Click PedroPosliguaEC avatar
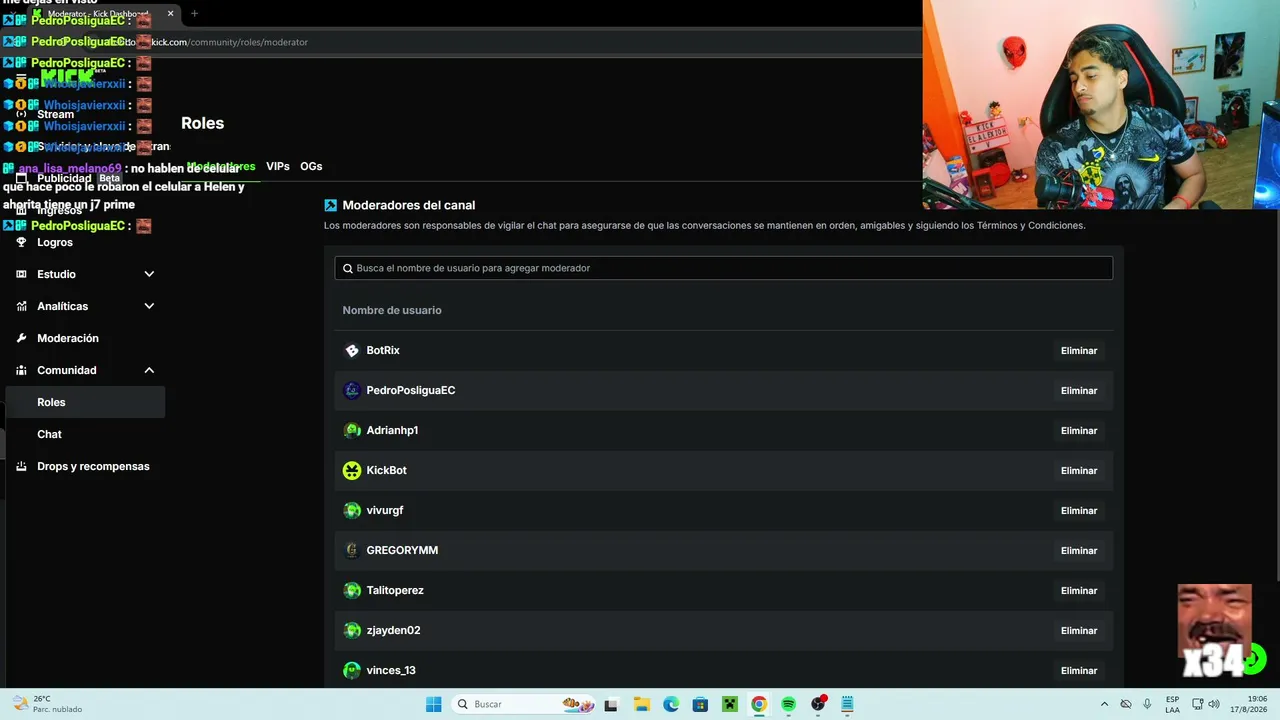This screenshot has width=1280, height=720. click(x=352, y=390)
